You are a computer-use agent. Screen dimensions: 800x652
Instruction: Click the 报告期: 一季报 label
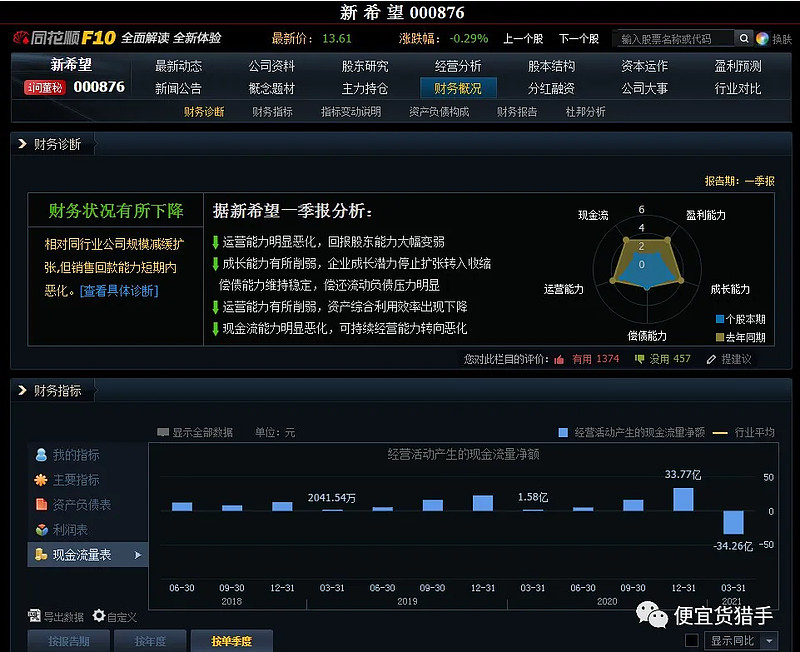739,181
